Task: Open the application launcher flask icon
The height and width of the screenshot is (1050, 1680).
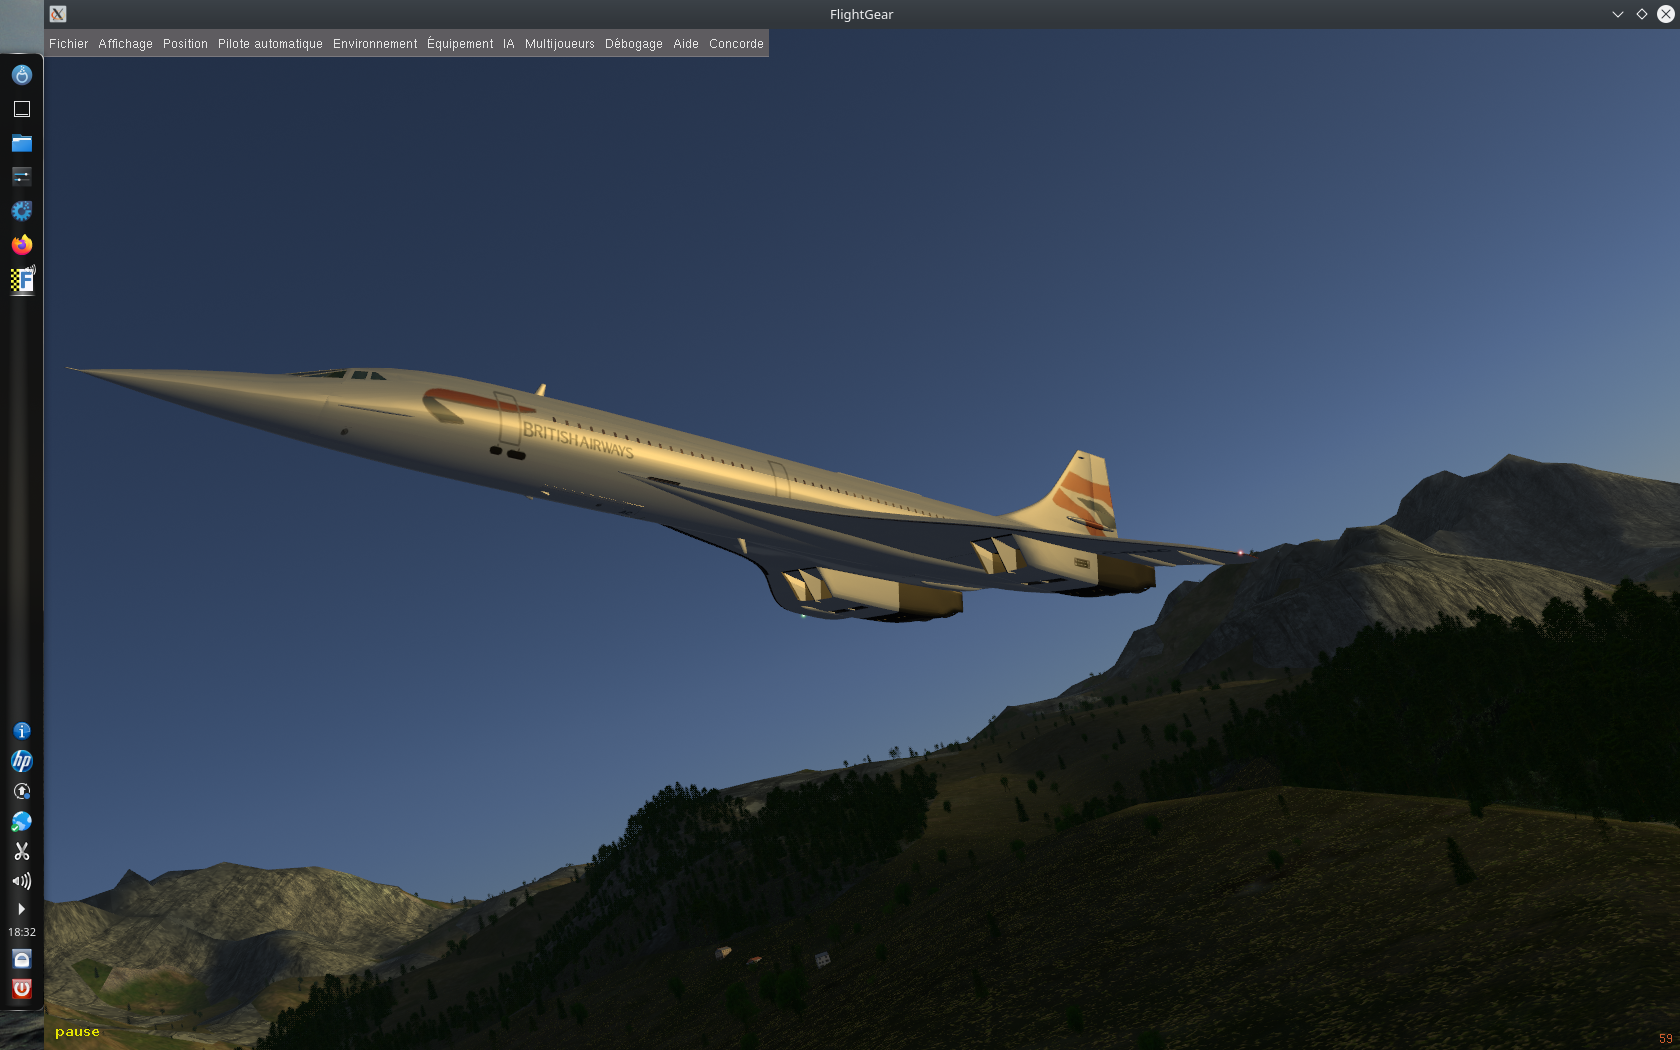Action: tap(22, 75)
